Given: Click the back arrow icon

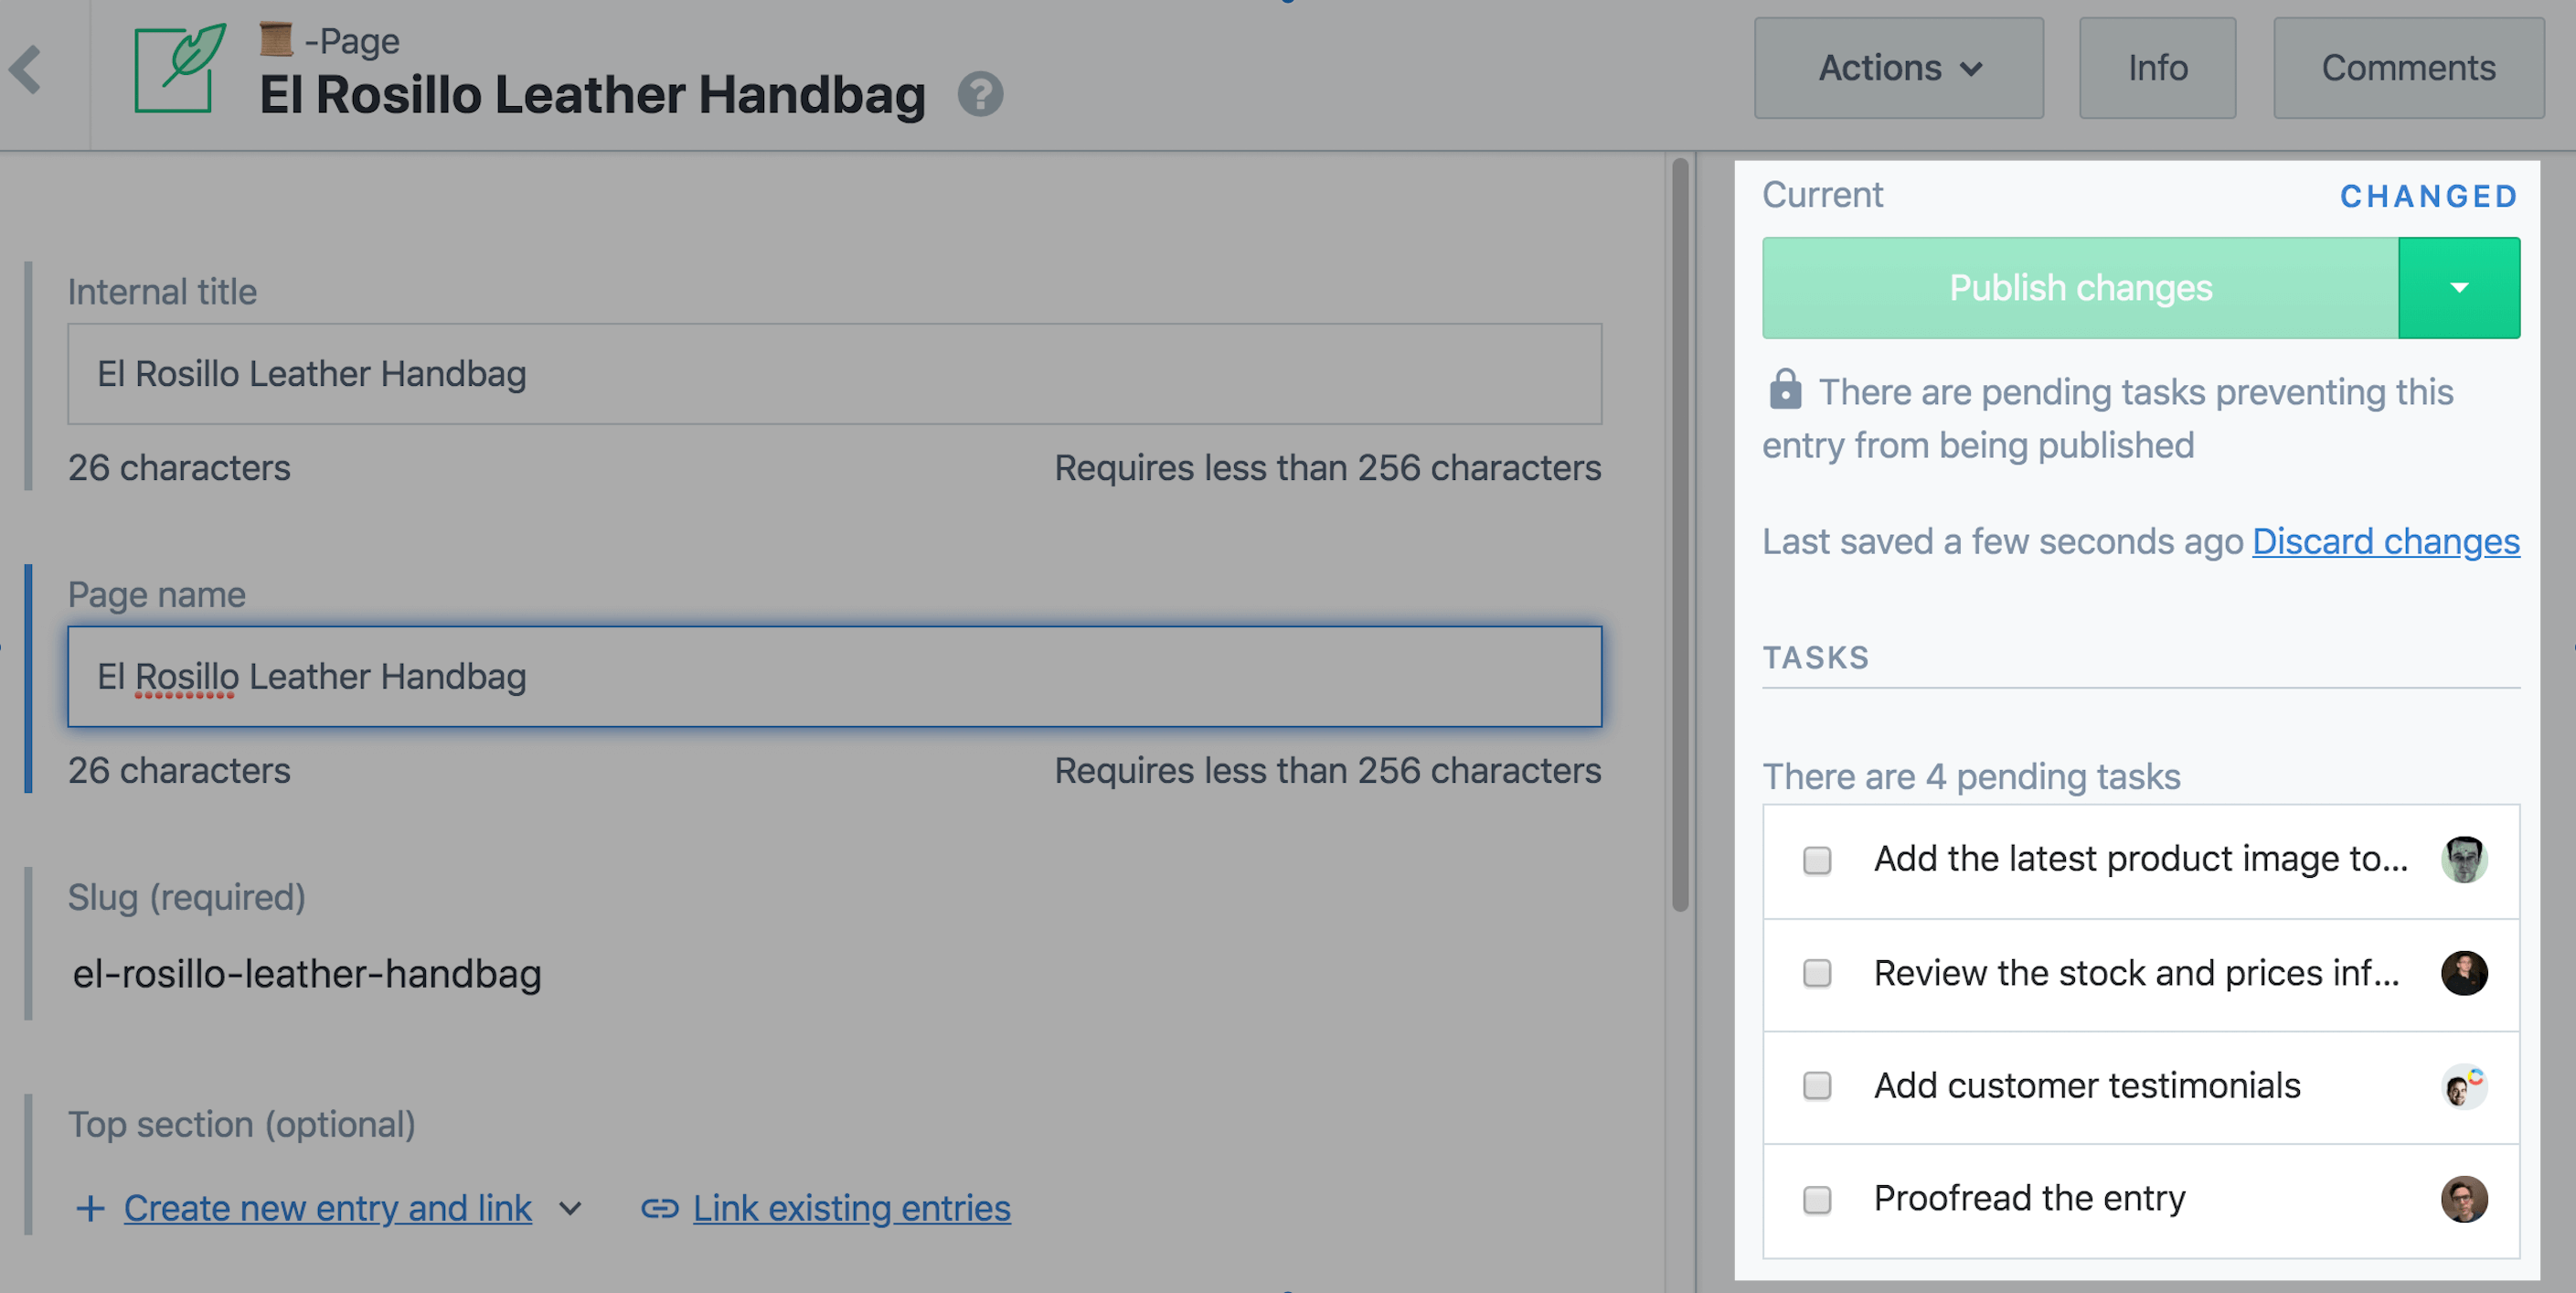Looking at the screenshot, I should click(26, 70).
